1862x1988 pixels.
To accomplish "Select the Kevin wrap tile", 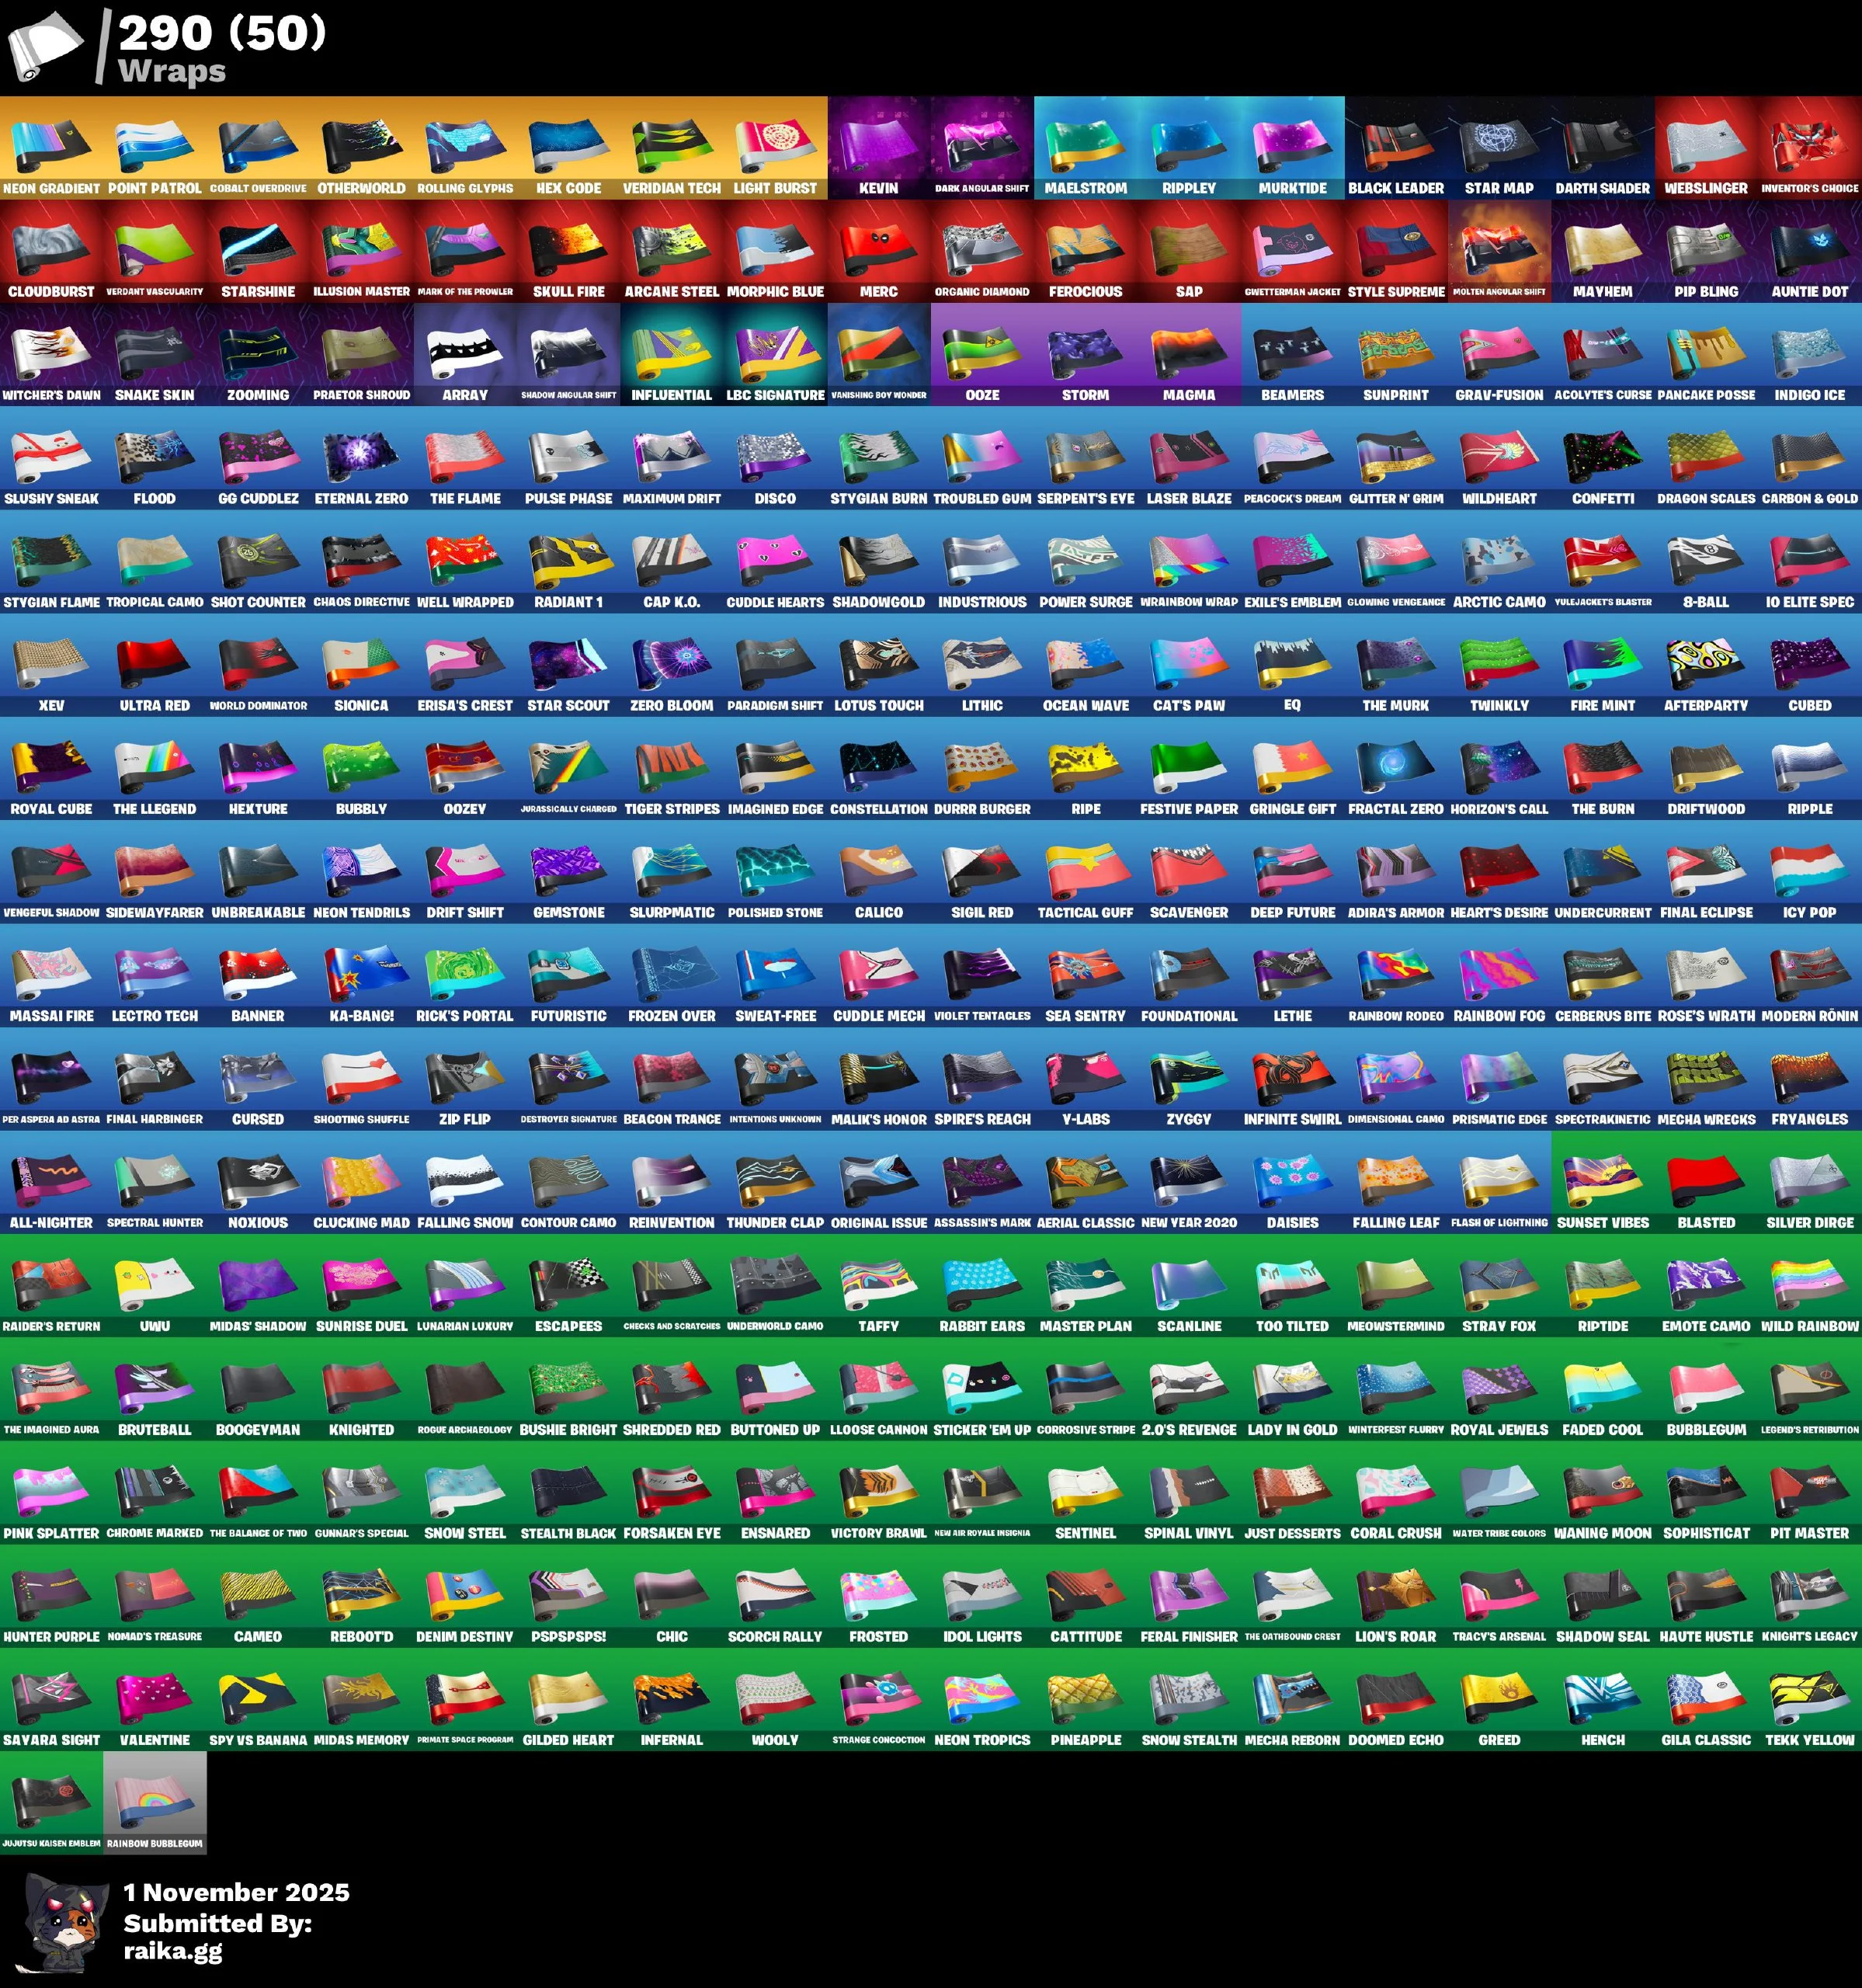I will [x=878, y=146].
